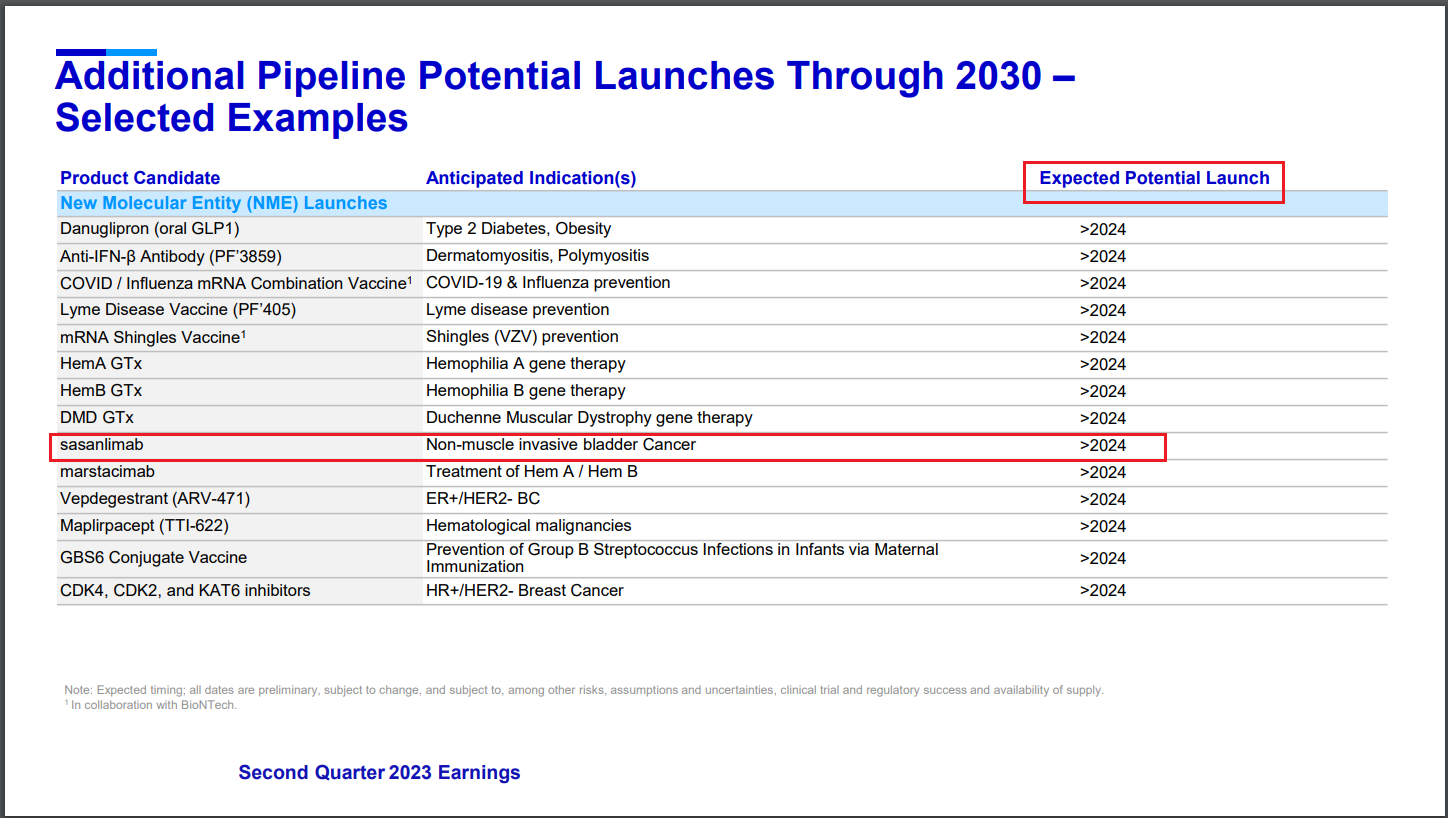Click the 'Danuglipron (oral GLP1)' product cell
The height and width of the screenshot is (818, 1448).
(x=150, y=229)
